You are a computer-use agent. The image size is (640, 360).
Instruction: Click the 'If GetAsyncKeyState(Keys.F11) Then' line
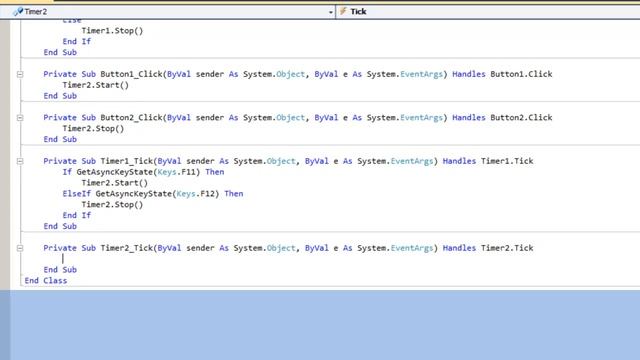pos(143,172)
